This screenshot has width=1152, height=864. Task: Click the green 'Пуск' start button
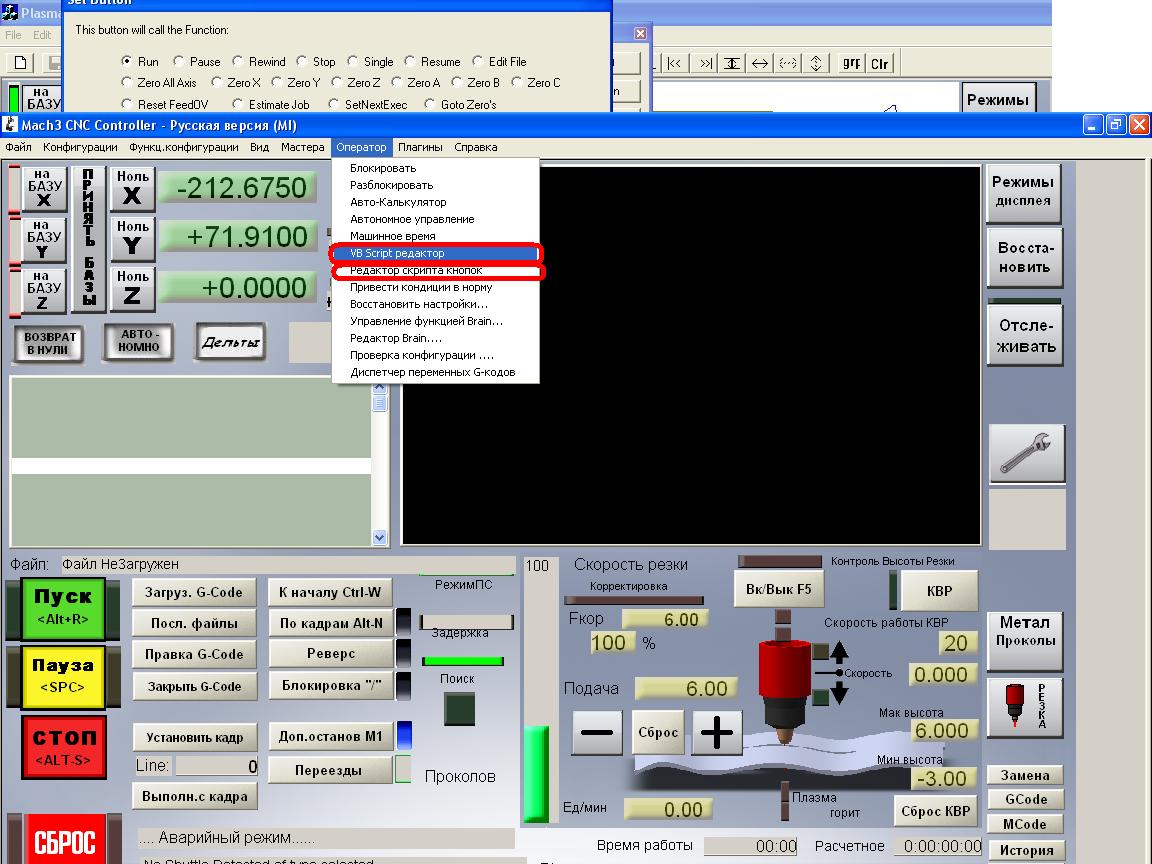pyautogui.click(x=63, y=608)
